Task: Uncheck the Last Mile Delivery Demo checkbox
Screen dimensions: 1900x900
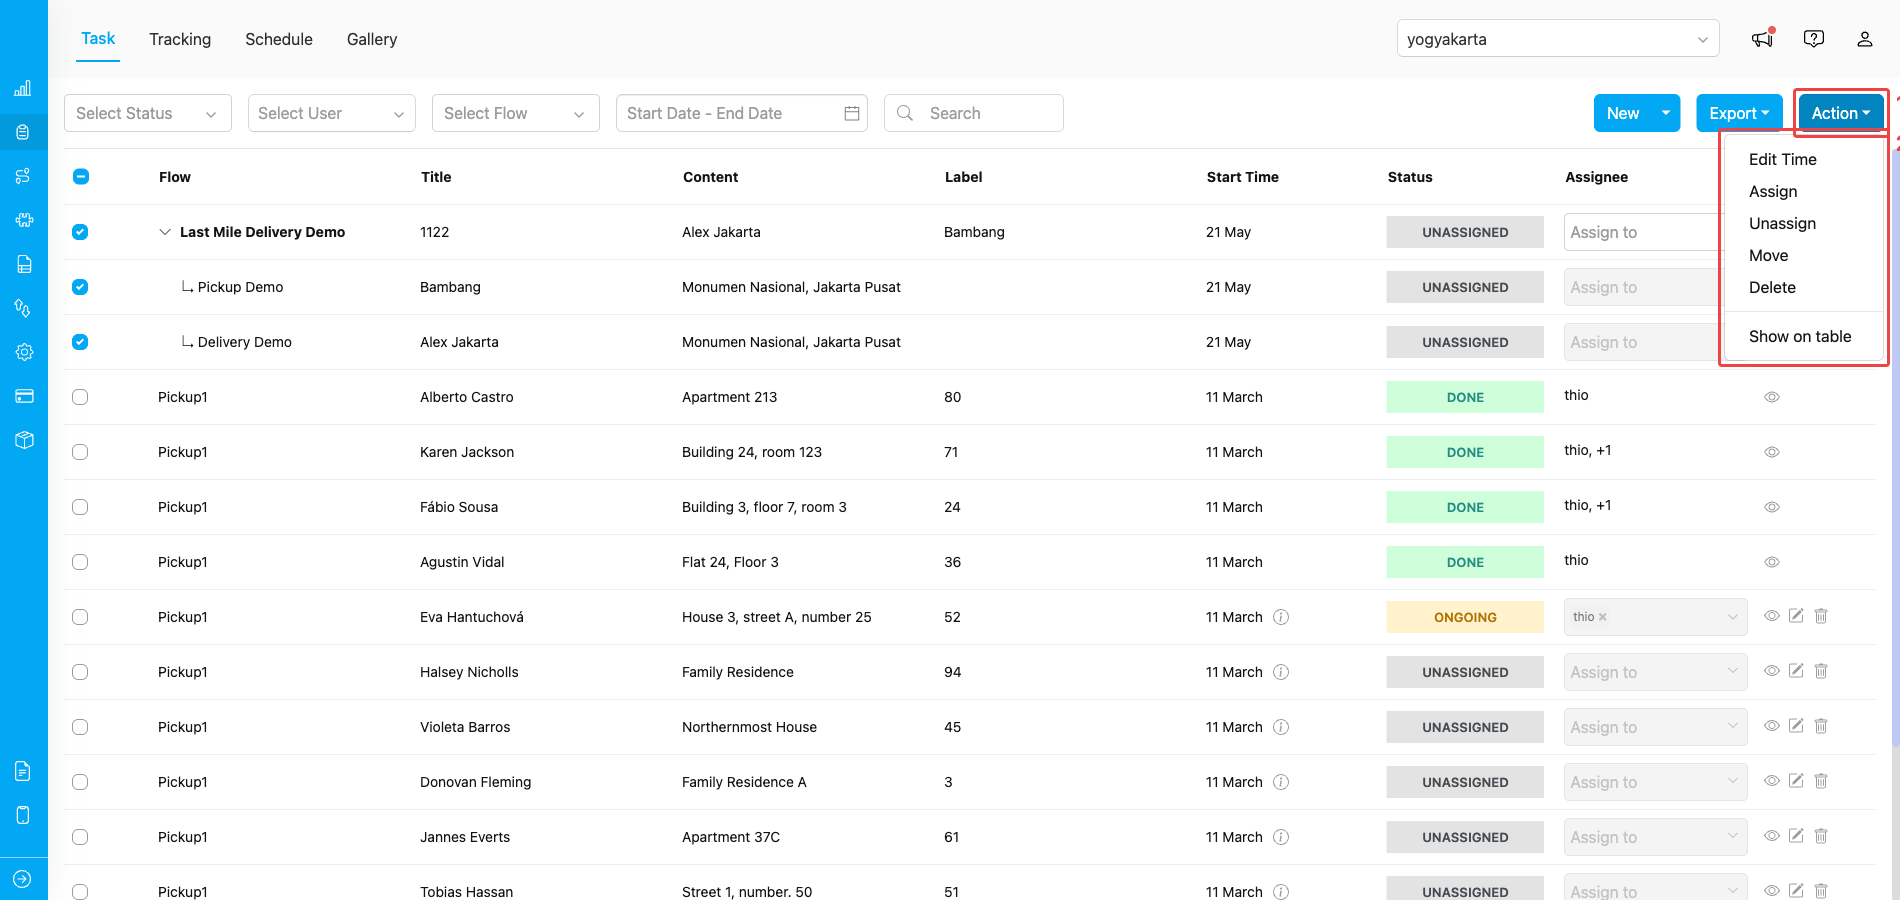Action: [x=80, y=232]
